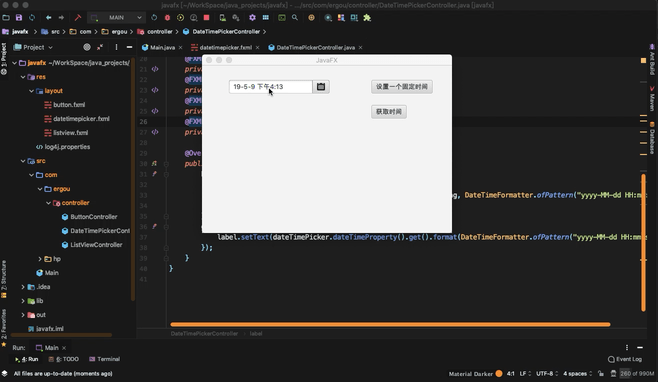Click the 获取时间 button
The width and height of the screenshot is (658, 382).
389,112
